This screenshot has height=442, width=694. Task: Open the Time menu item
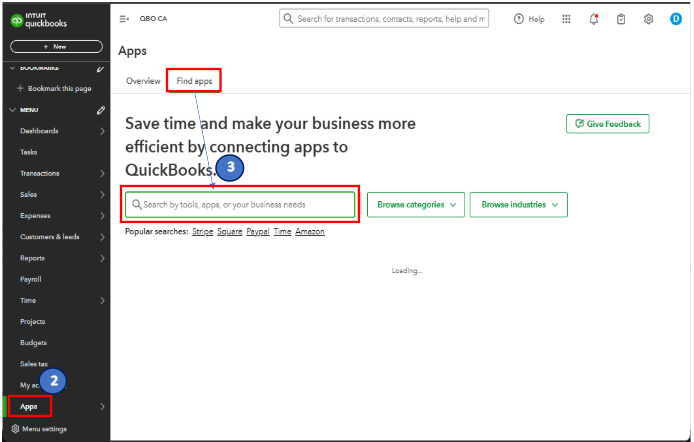pos(28,301)
